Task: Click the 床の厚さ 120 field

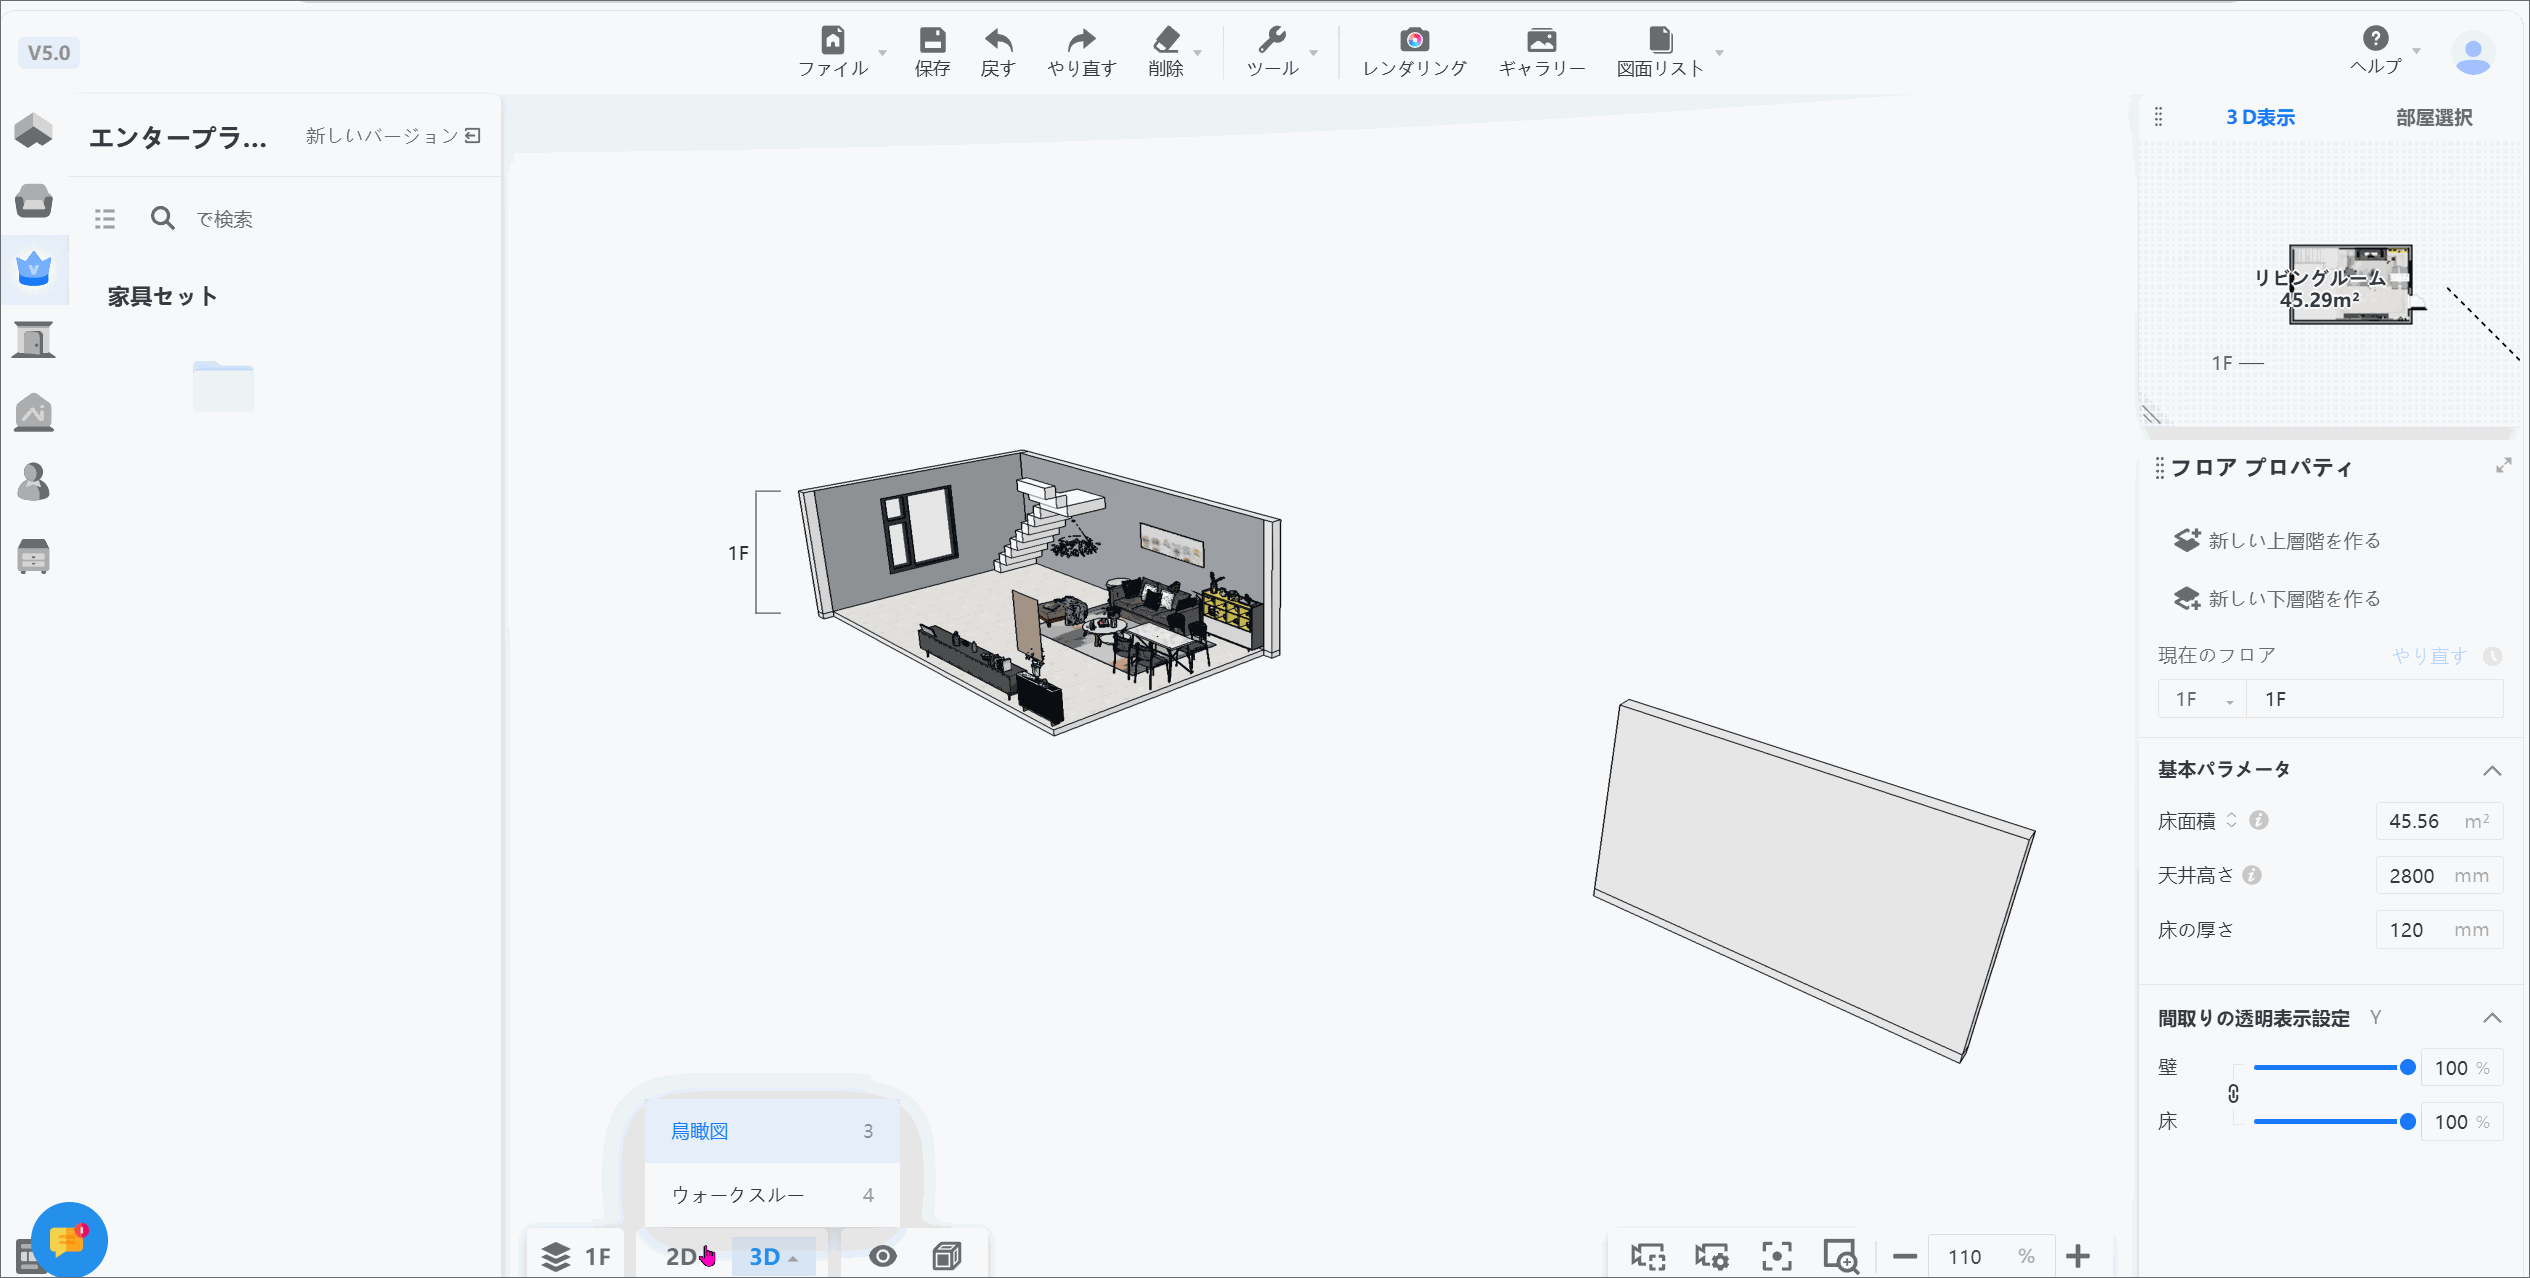Action: pos(2439,929)
